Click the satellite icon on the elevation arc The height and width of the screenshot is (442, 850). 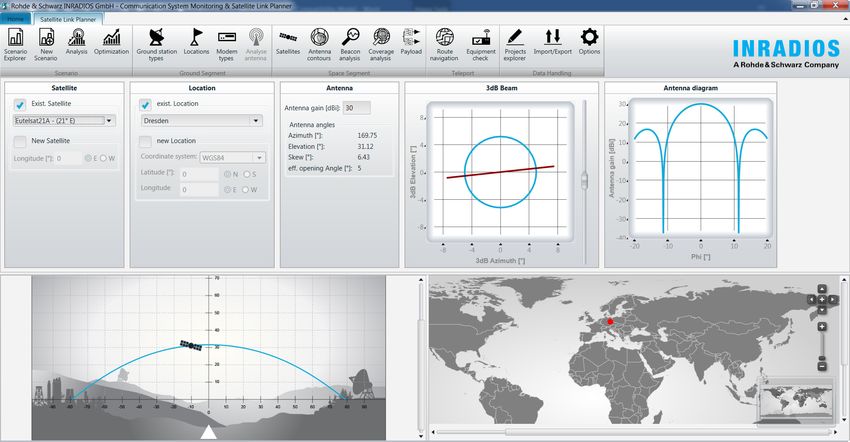191,345
